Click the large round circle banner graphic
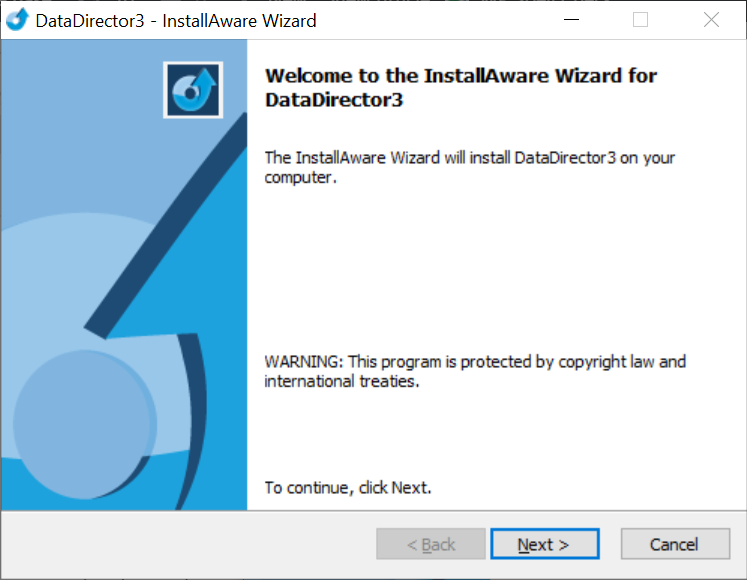The image size is (747, 580). pyautogui.click(x=83, y=424)
